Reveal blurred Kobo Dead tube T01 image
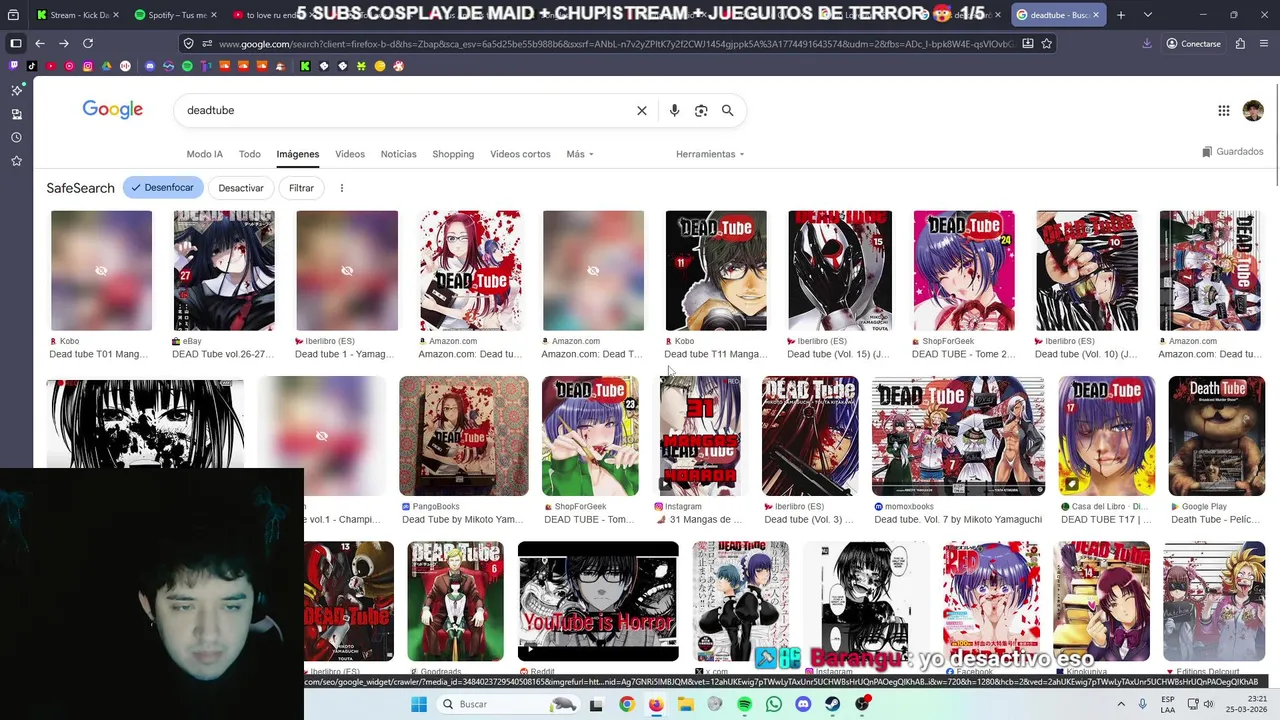This screenshot has height=720, width=1280. [x=101, y=270]
